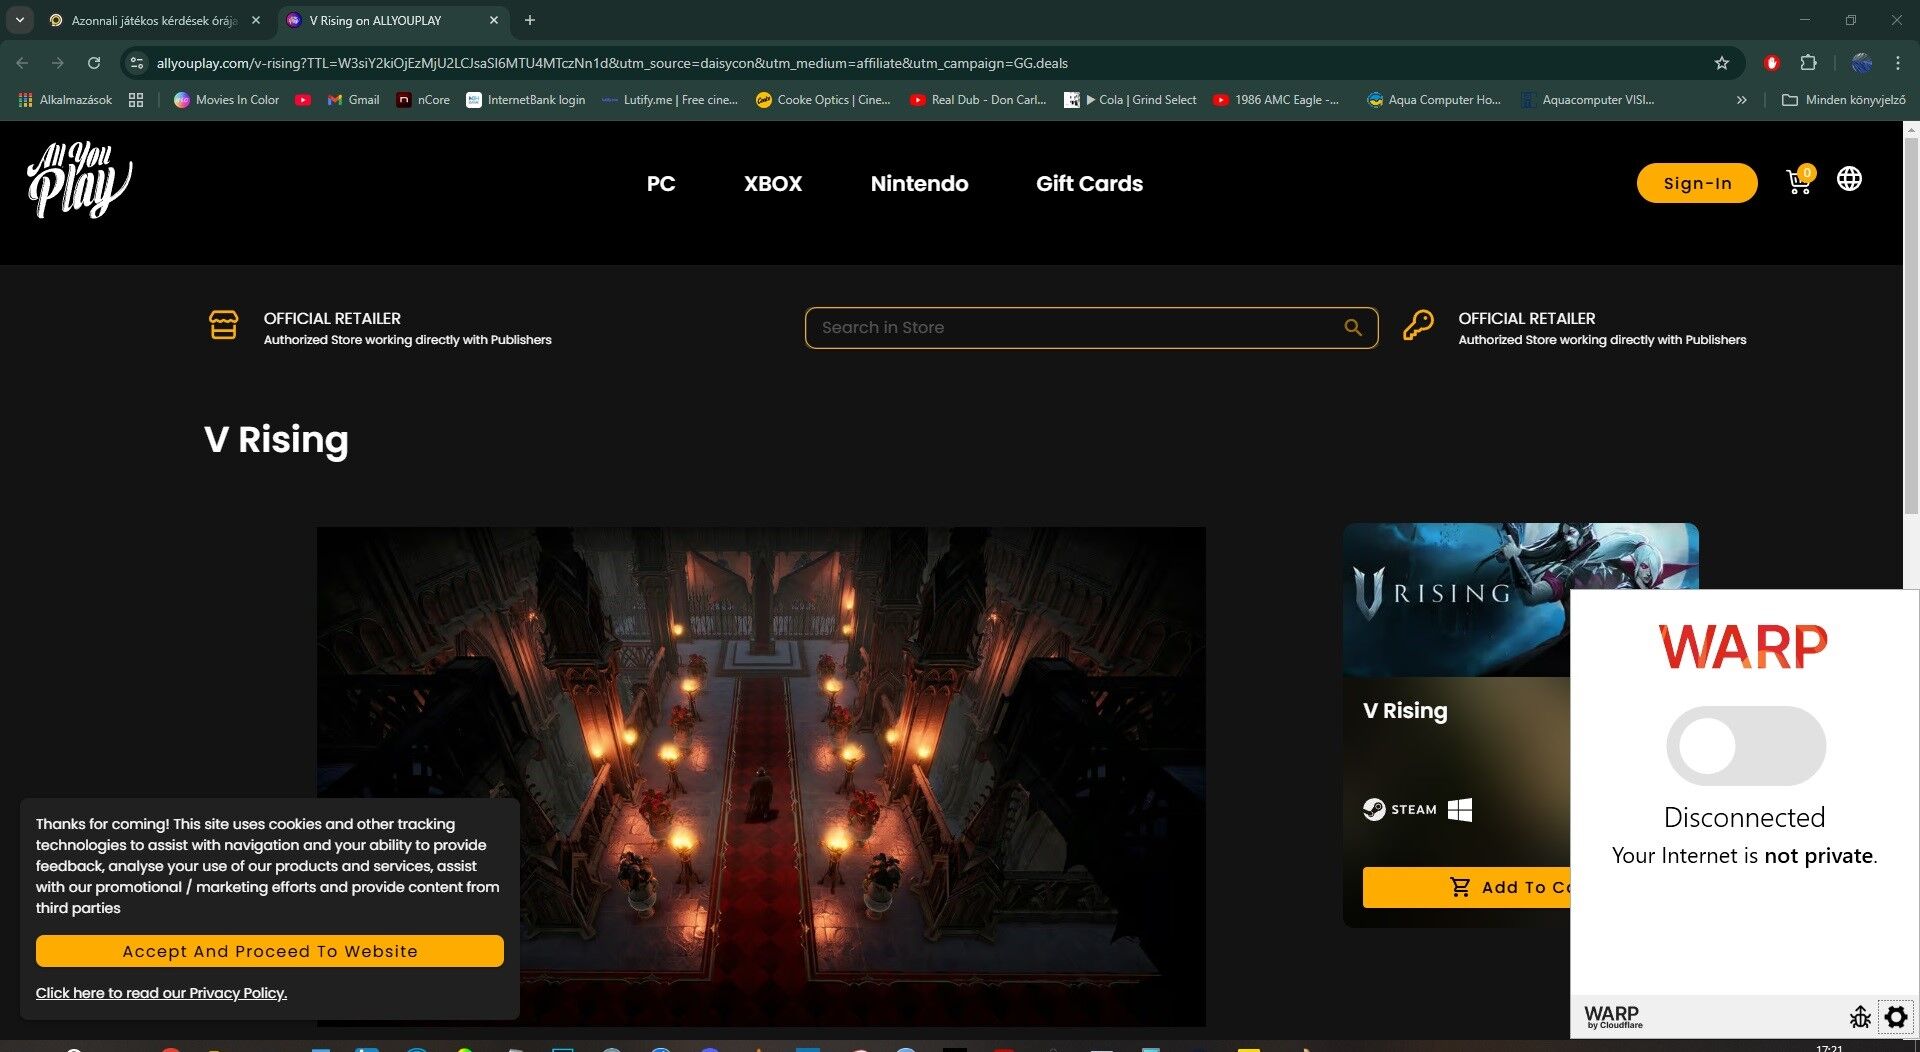
Task: Click the Steam platform icon
Action: coord(1399,809)
